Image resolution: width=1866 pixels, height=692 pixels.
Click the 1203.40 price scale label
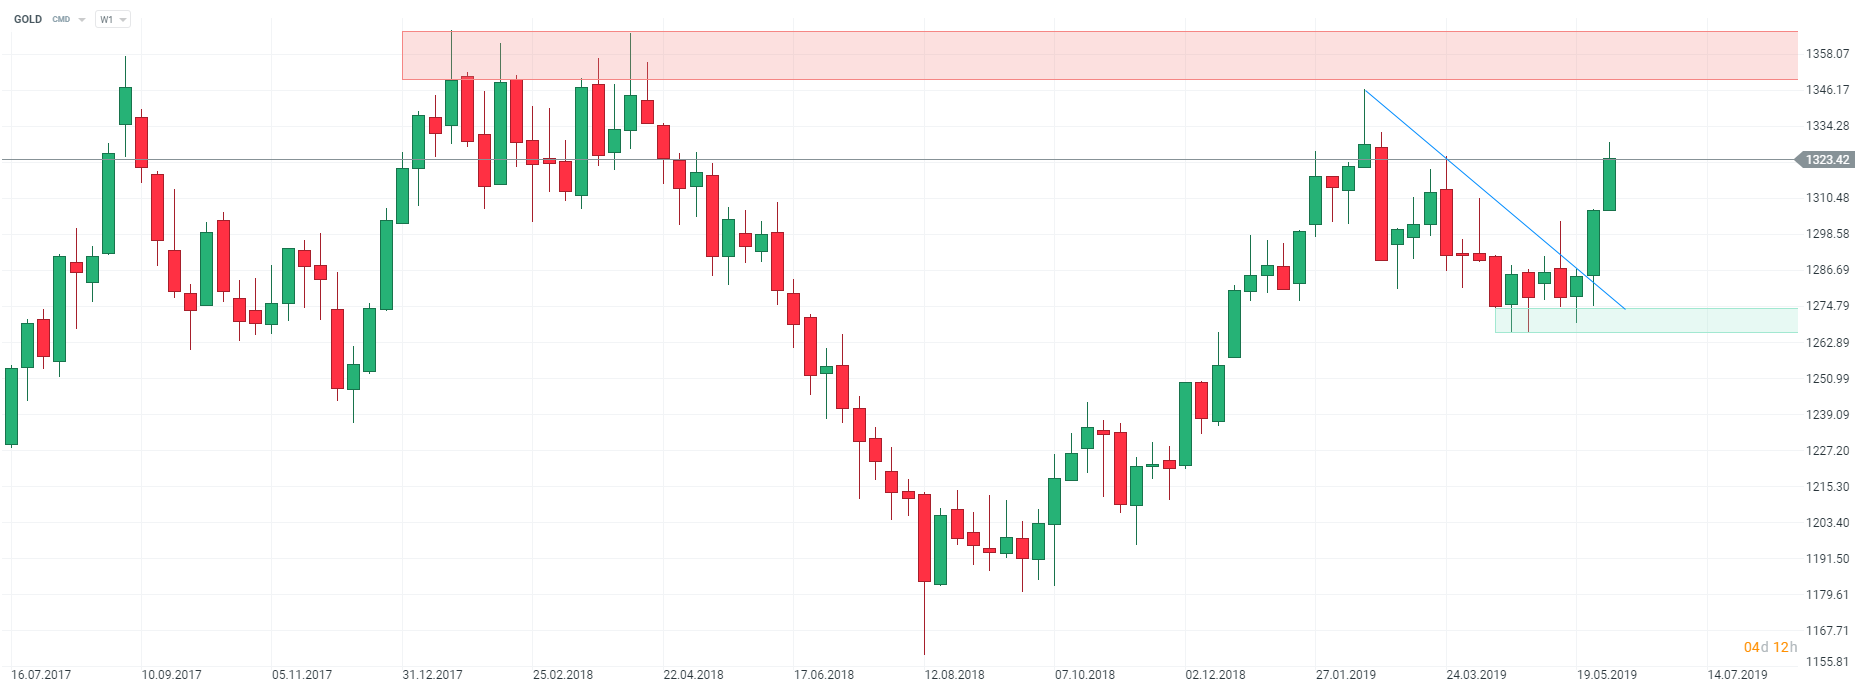[x=1827, y=523]
